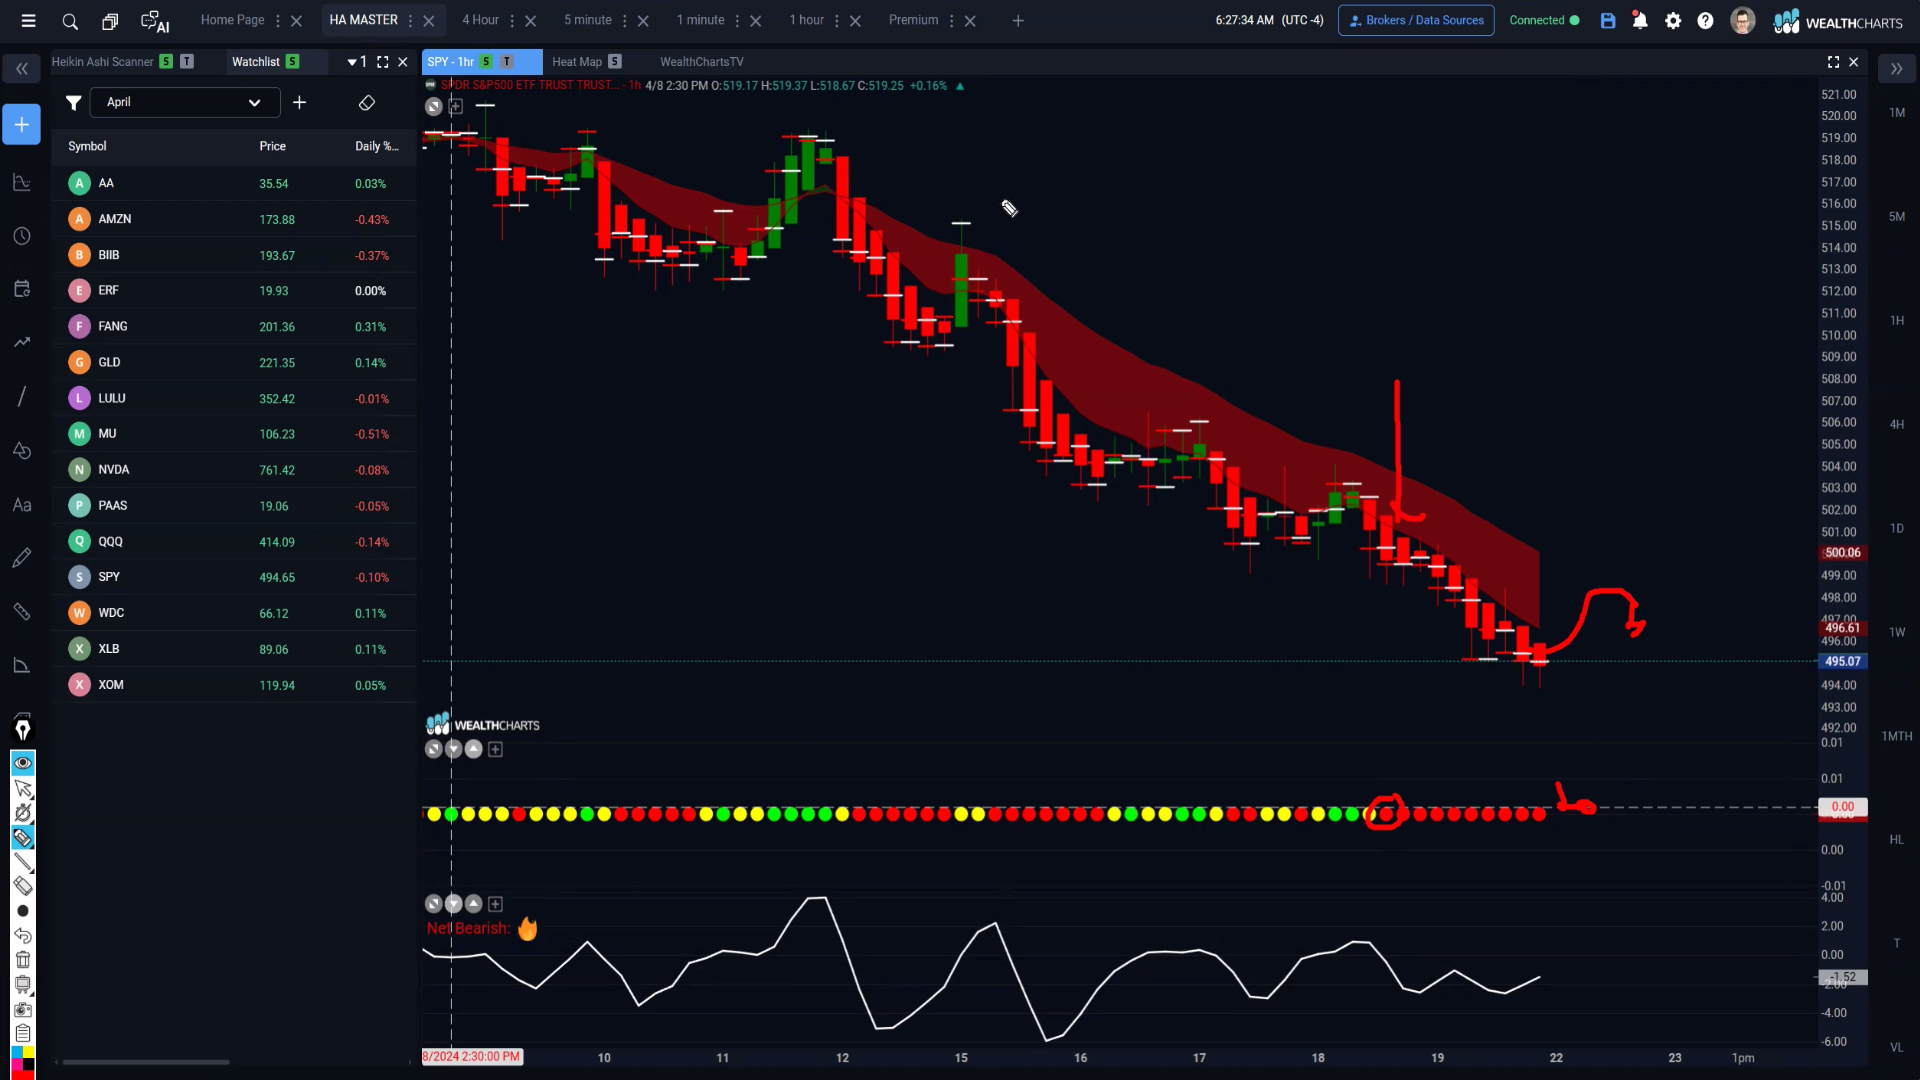Open the April watchlist dropdown
1920x1080 pixels.
pyautogui.click(x=184, y=102)
